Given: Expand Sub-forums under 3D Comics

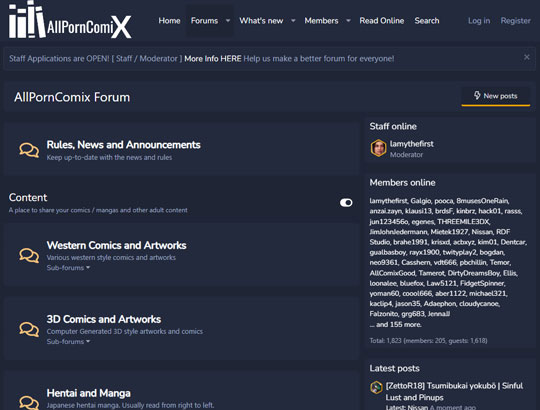Looking at the screenshot, I should coord(68,341).
